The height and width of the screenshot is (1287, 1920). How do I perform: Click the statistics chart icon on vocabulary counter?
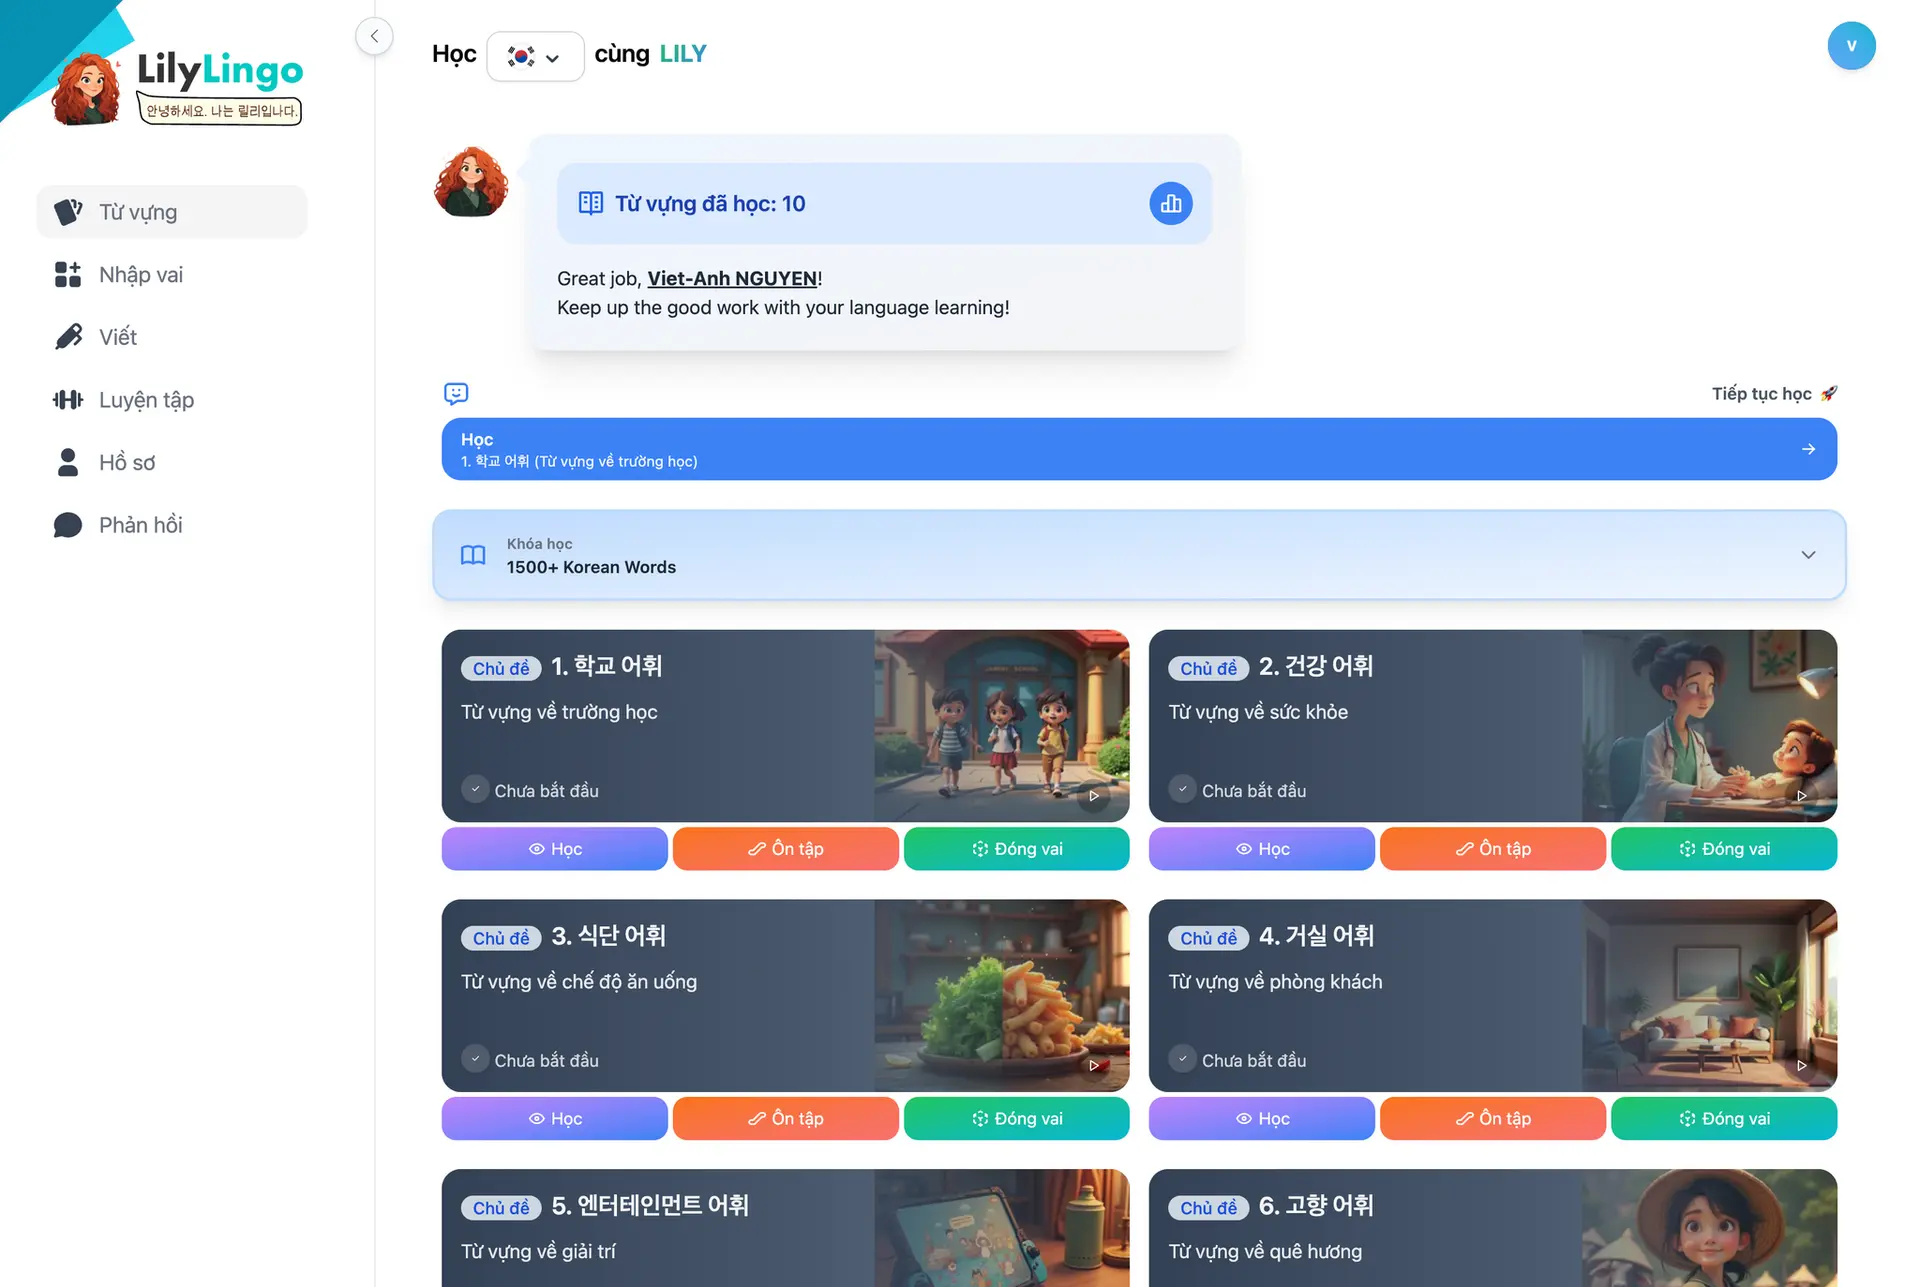(1171, 203)
